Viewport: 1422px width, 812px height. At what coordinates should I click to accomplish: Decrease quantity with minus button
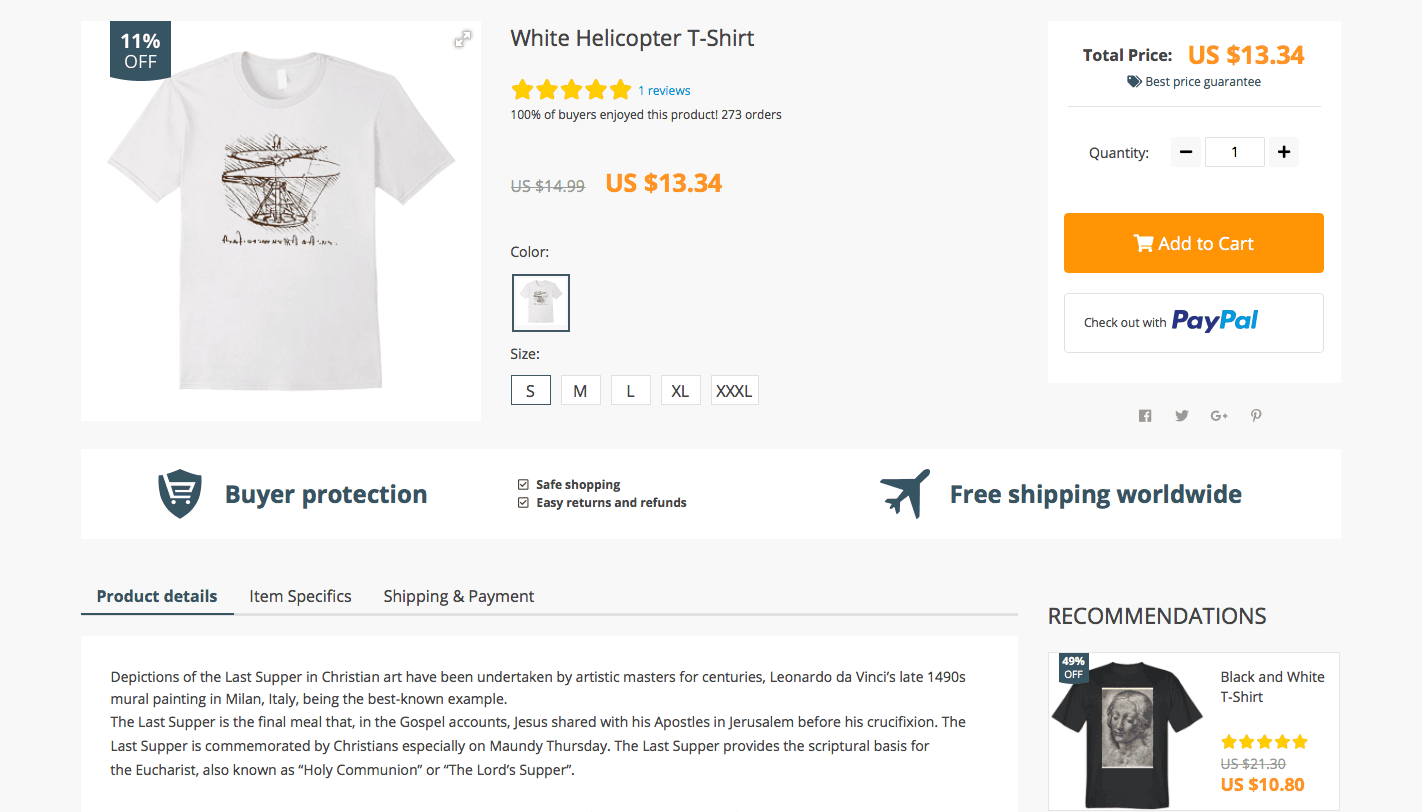[1186, 152]
